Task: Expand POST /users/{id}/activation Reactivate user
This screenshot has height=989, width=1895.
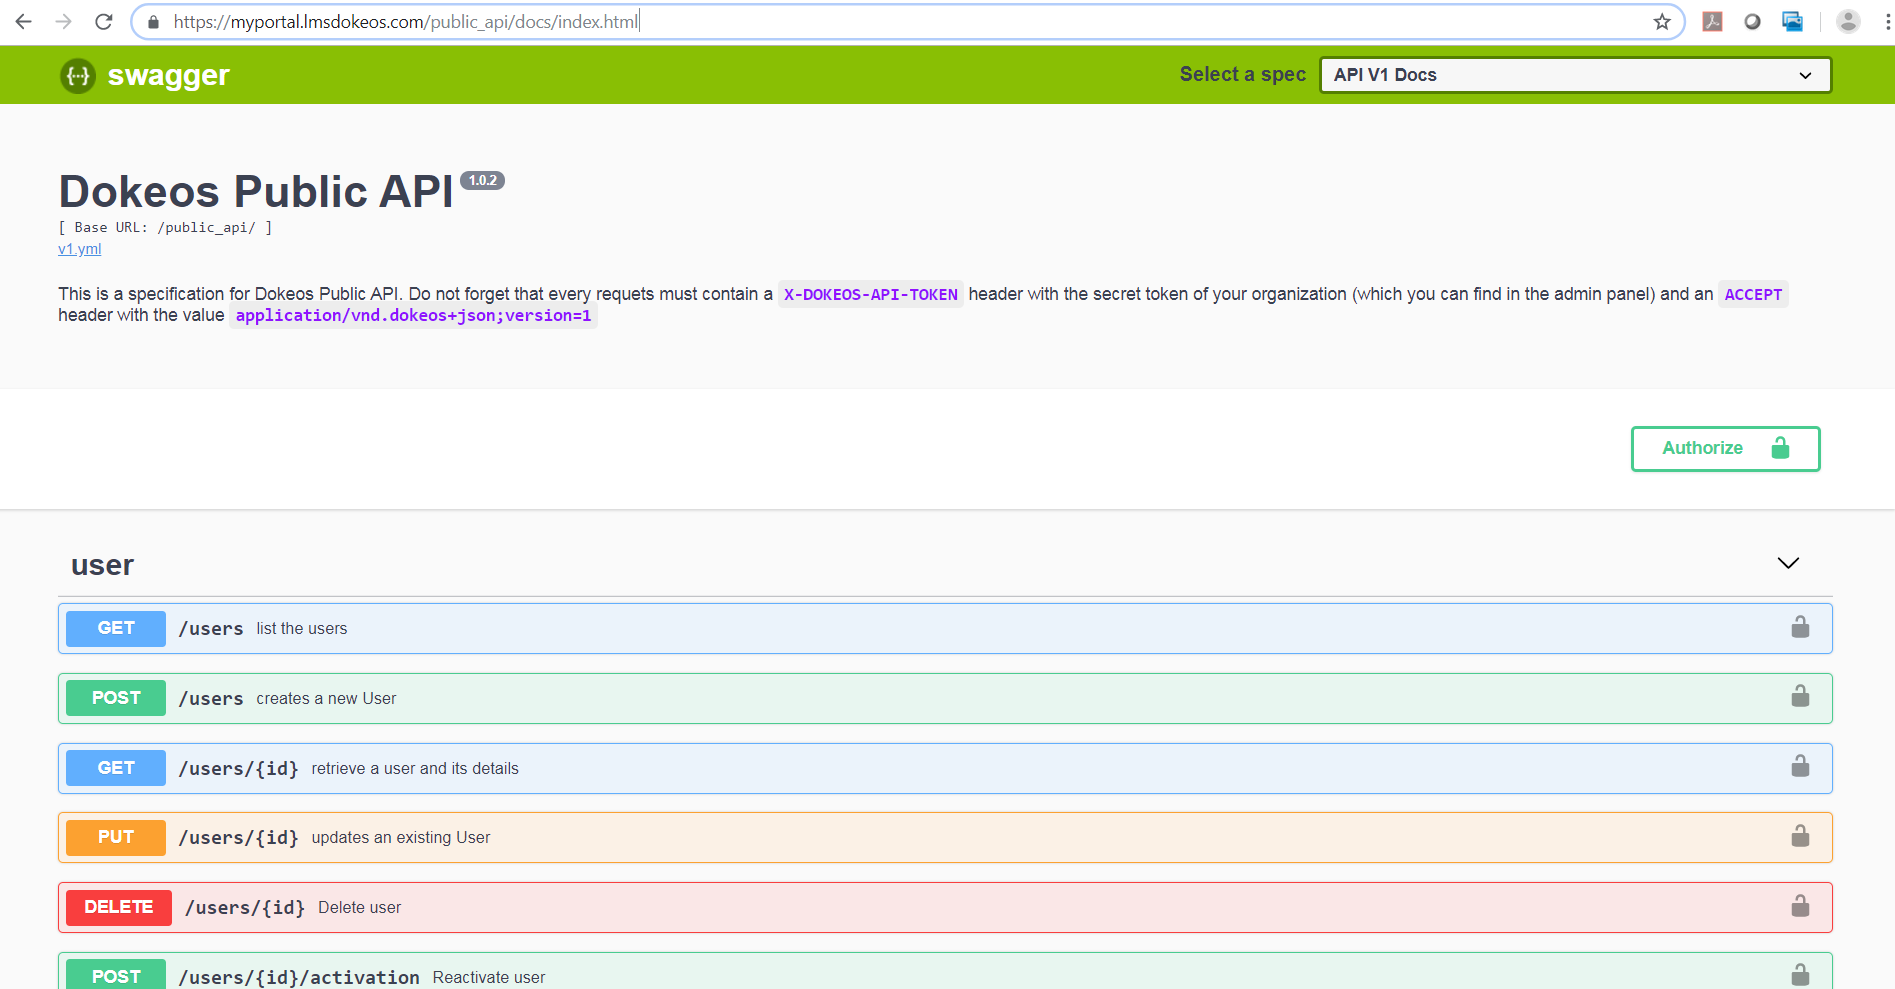Action: [900, 975]
